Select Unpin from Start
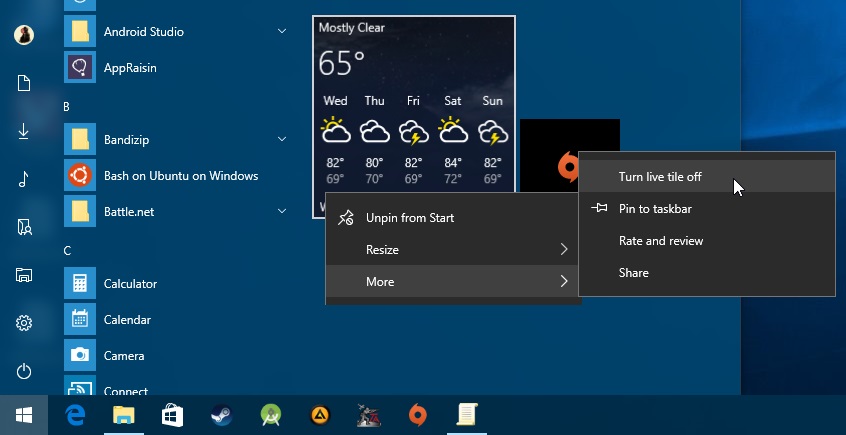The image size is (846, 435). coord(453,218)
